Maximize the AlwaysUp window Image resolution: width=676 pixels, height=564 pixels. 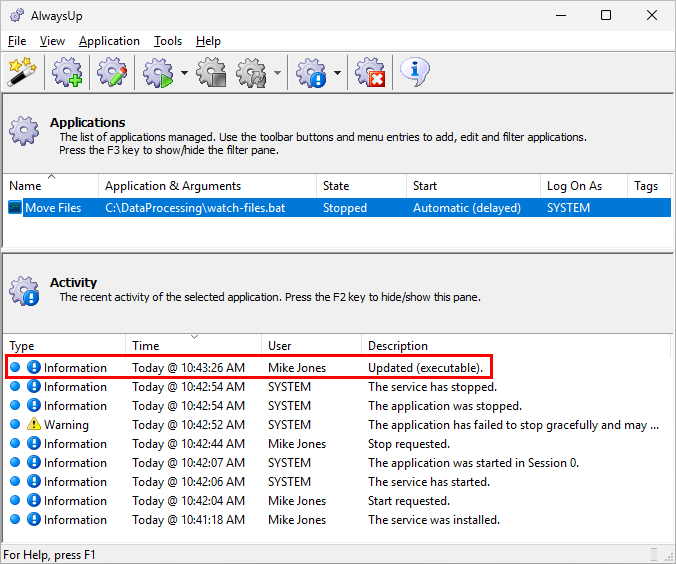click(606, 16)
